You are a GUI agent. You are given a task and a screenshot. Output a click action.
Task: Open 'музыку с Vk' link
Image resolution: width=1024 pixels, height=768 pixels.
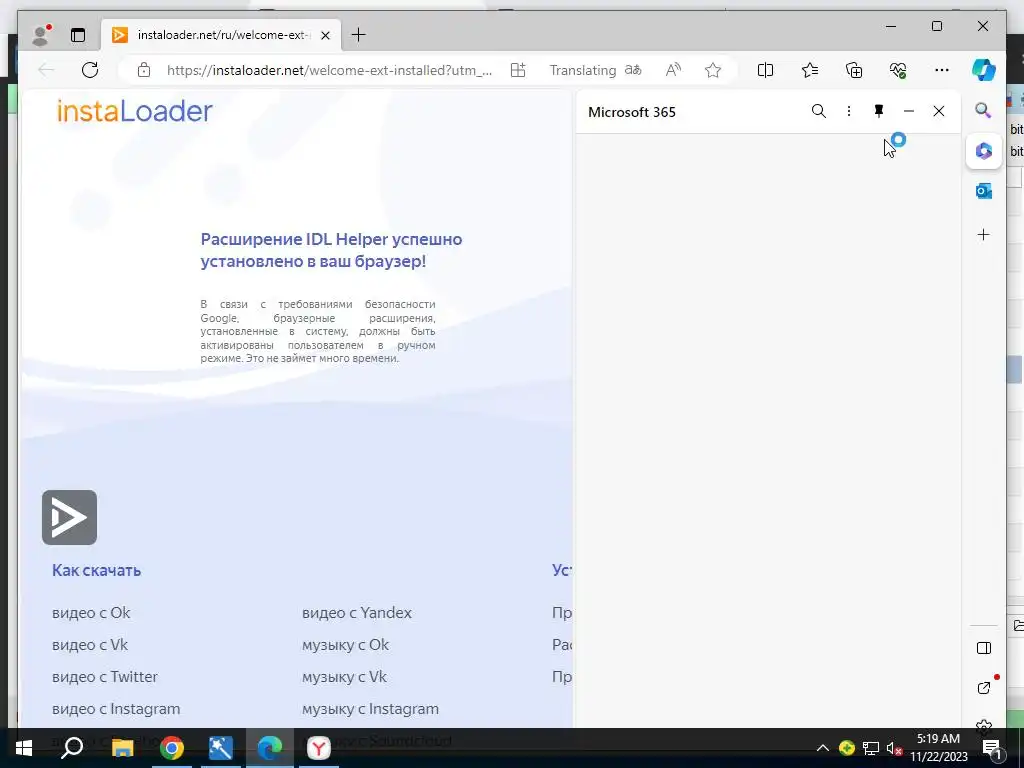pos(344,677)
